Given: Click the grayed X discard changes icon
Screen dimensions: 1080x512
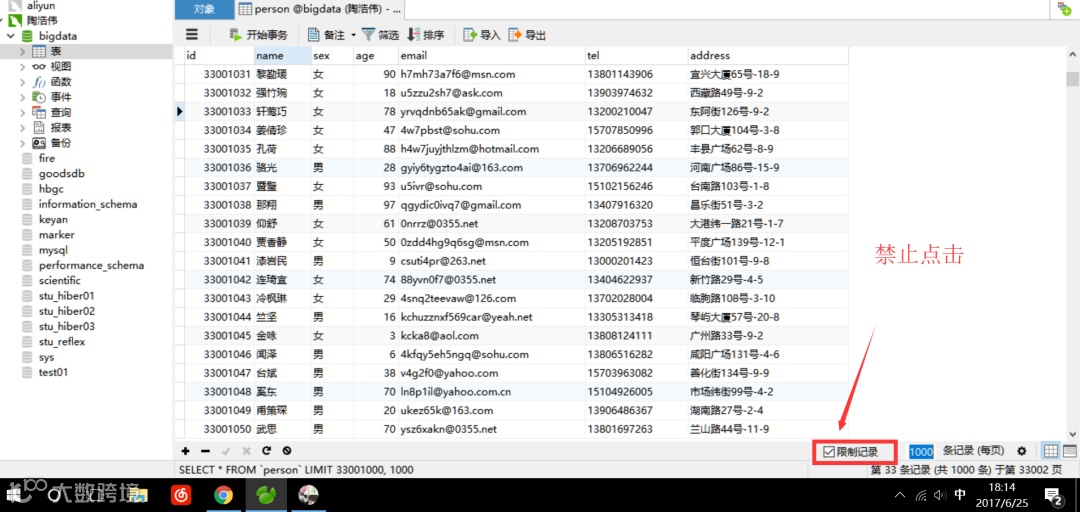Looking at the screenshot, I should tap(247, 451).
